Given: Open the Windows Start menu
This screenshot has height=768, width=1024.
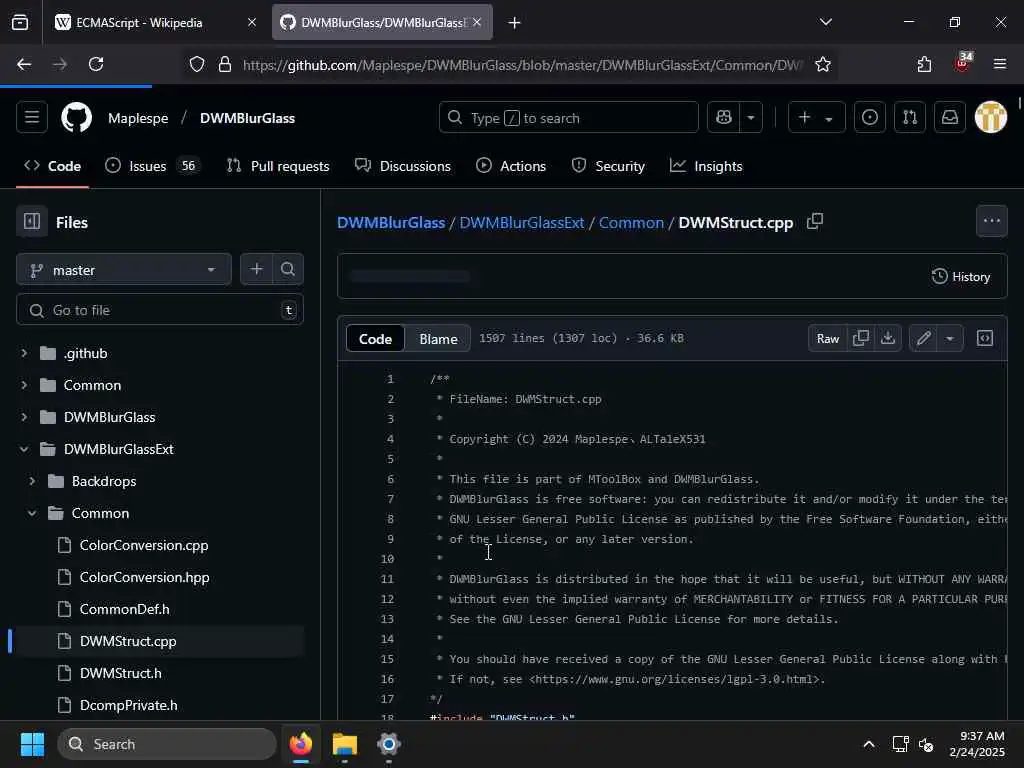Looking at the screenshot, I should tap(32, 744).
